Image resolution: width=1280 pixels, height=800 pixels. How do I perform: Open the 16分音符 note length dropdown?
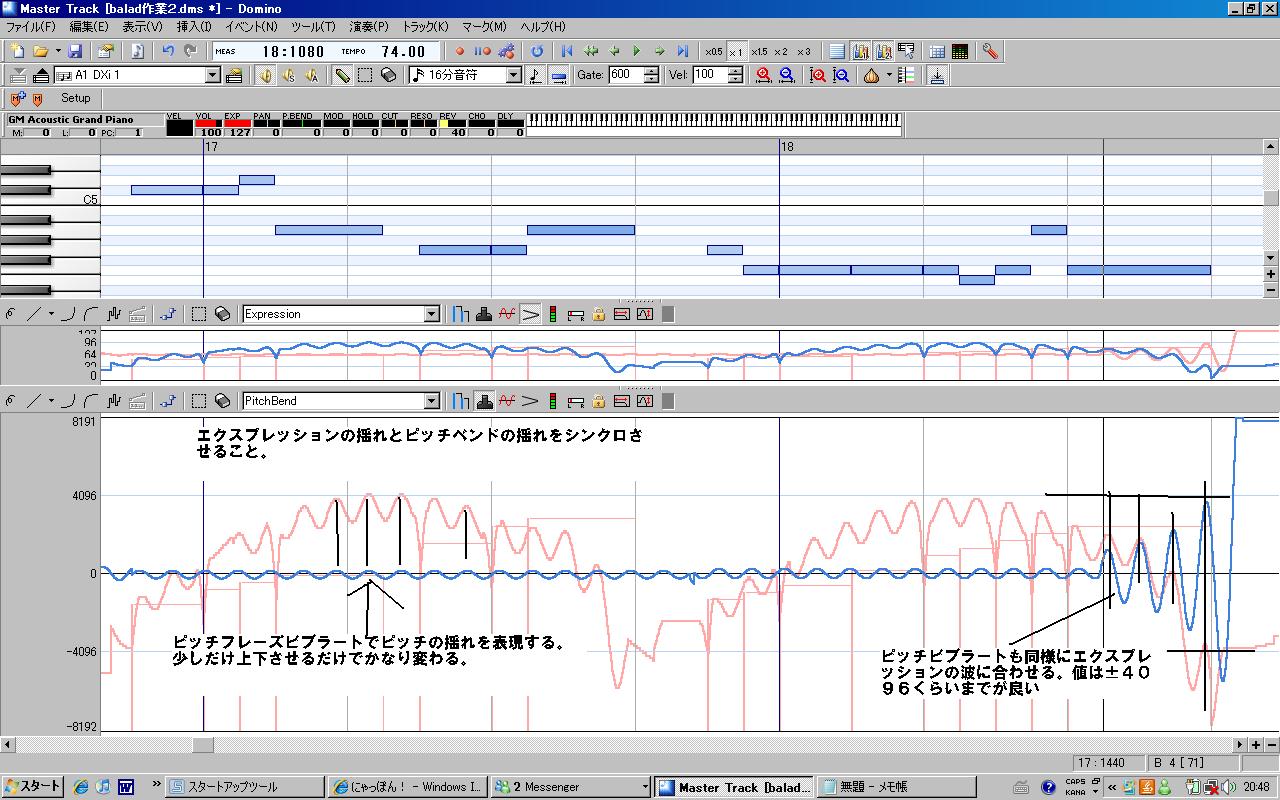[514, 75]
